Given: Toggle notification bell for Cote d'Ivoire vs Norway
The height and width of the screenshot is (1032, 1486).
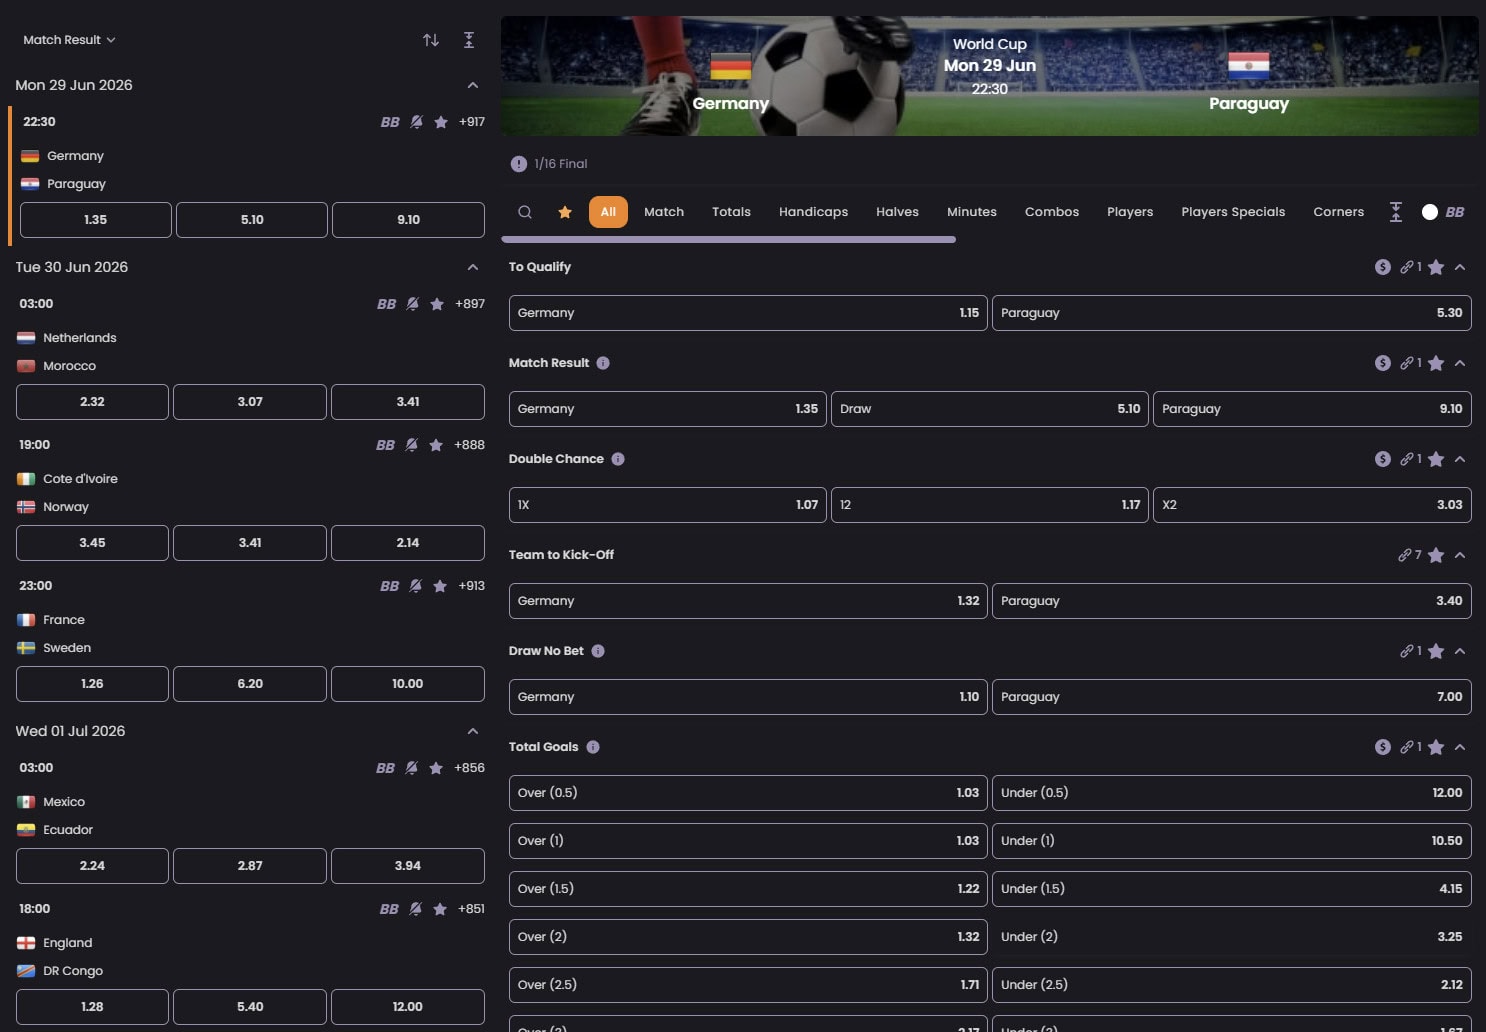Looking at the screenshot, I should [x=412, y=445].
